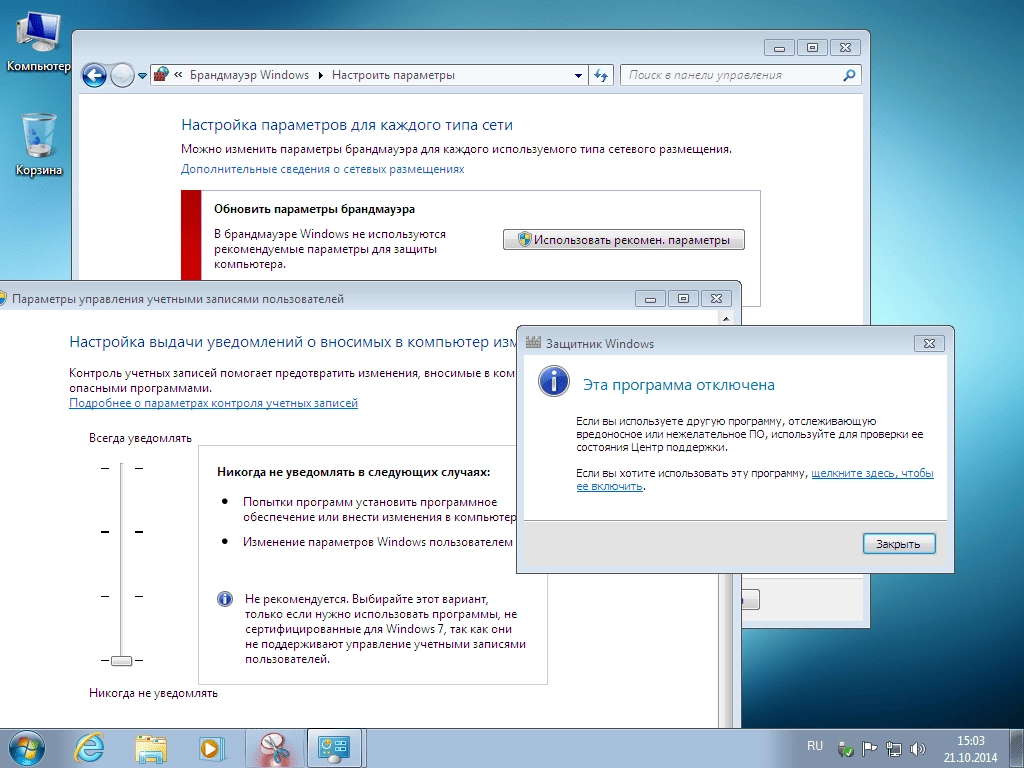Click the Back arrow in Firewall window
The height and width of the screenshot is (768, 1024).
[94, 76]
